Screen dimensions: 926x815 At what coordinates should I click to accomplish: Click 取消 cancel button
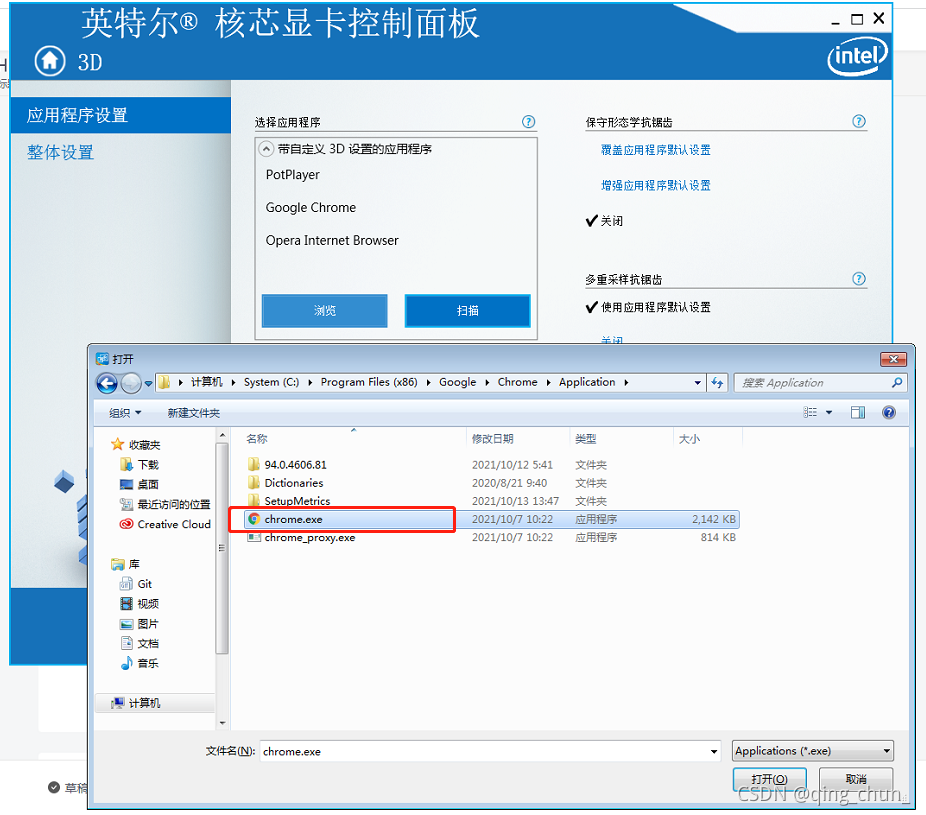point(856,779)
